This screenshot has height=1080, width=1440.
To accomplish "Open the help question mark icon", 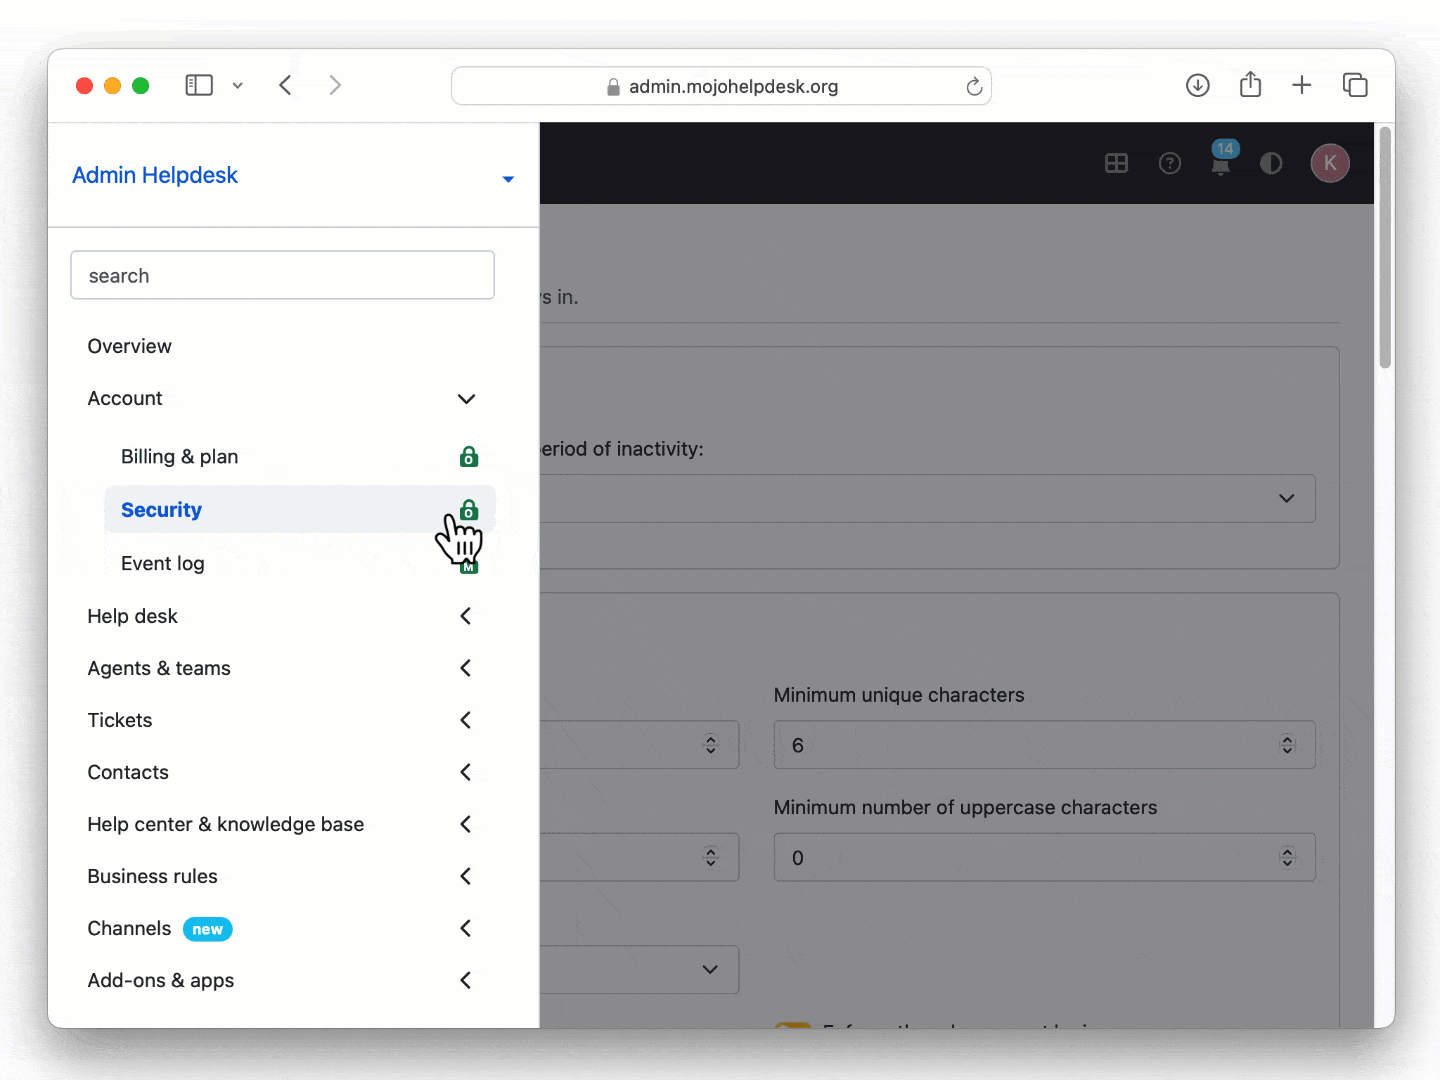I will [x=1169, y=163].
